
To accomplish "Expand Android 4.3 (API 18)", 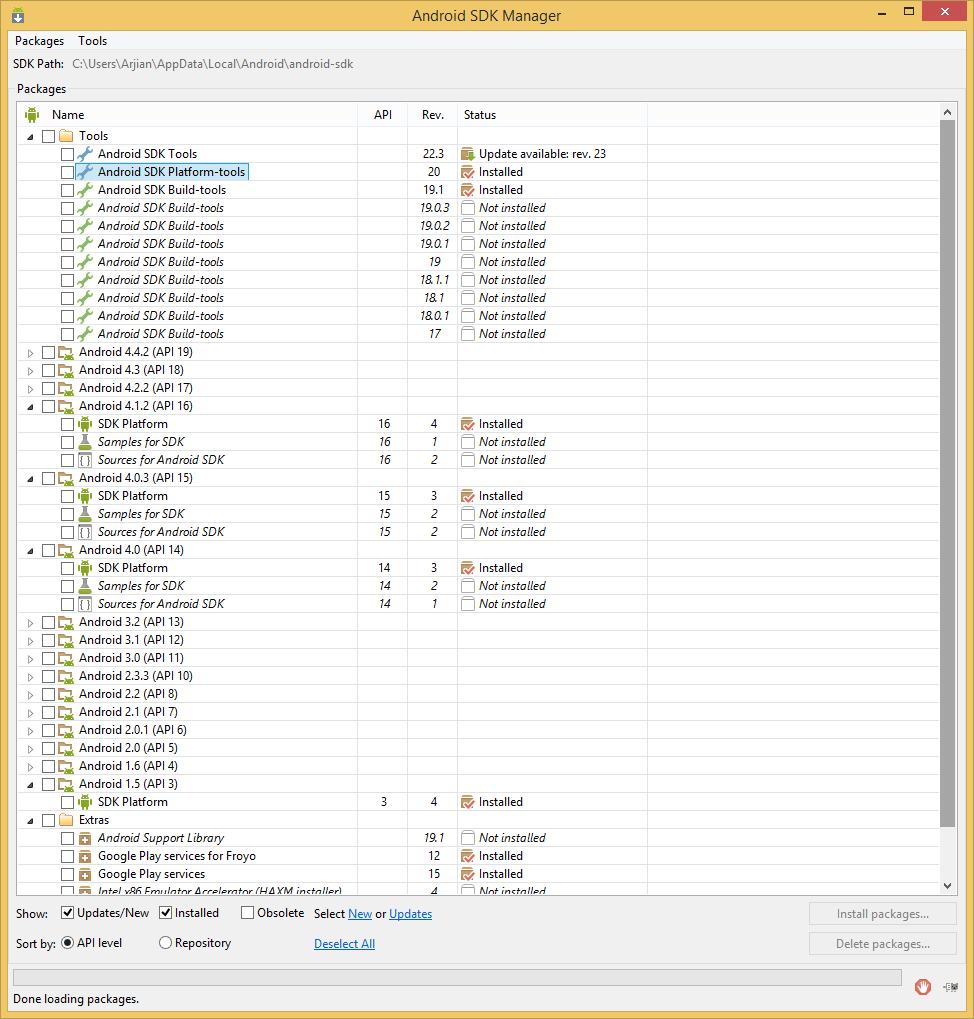I will (x=30, y=371).
